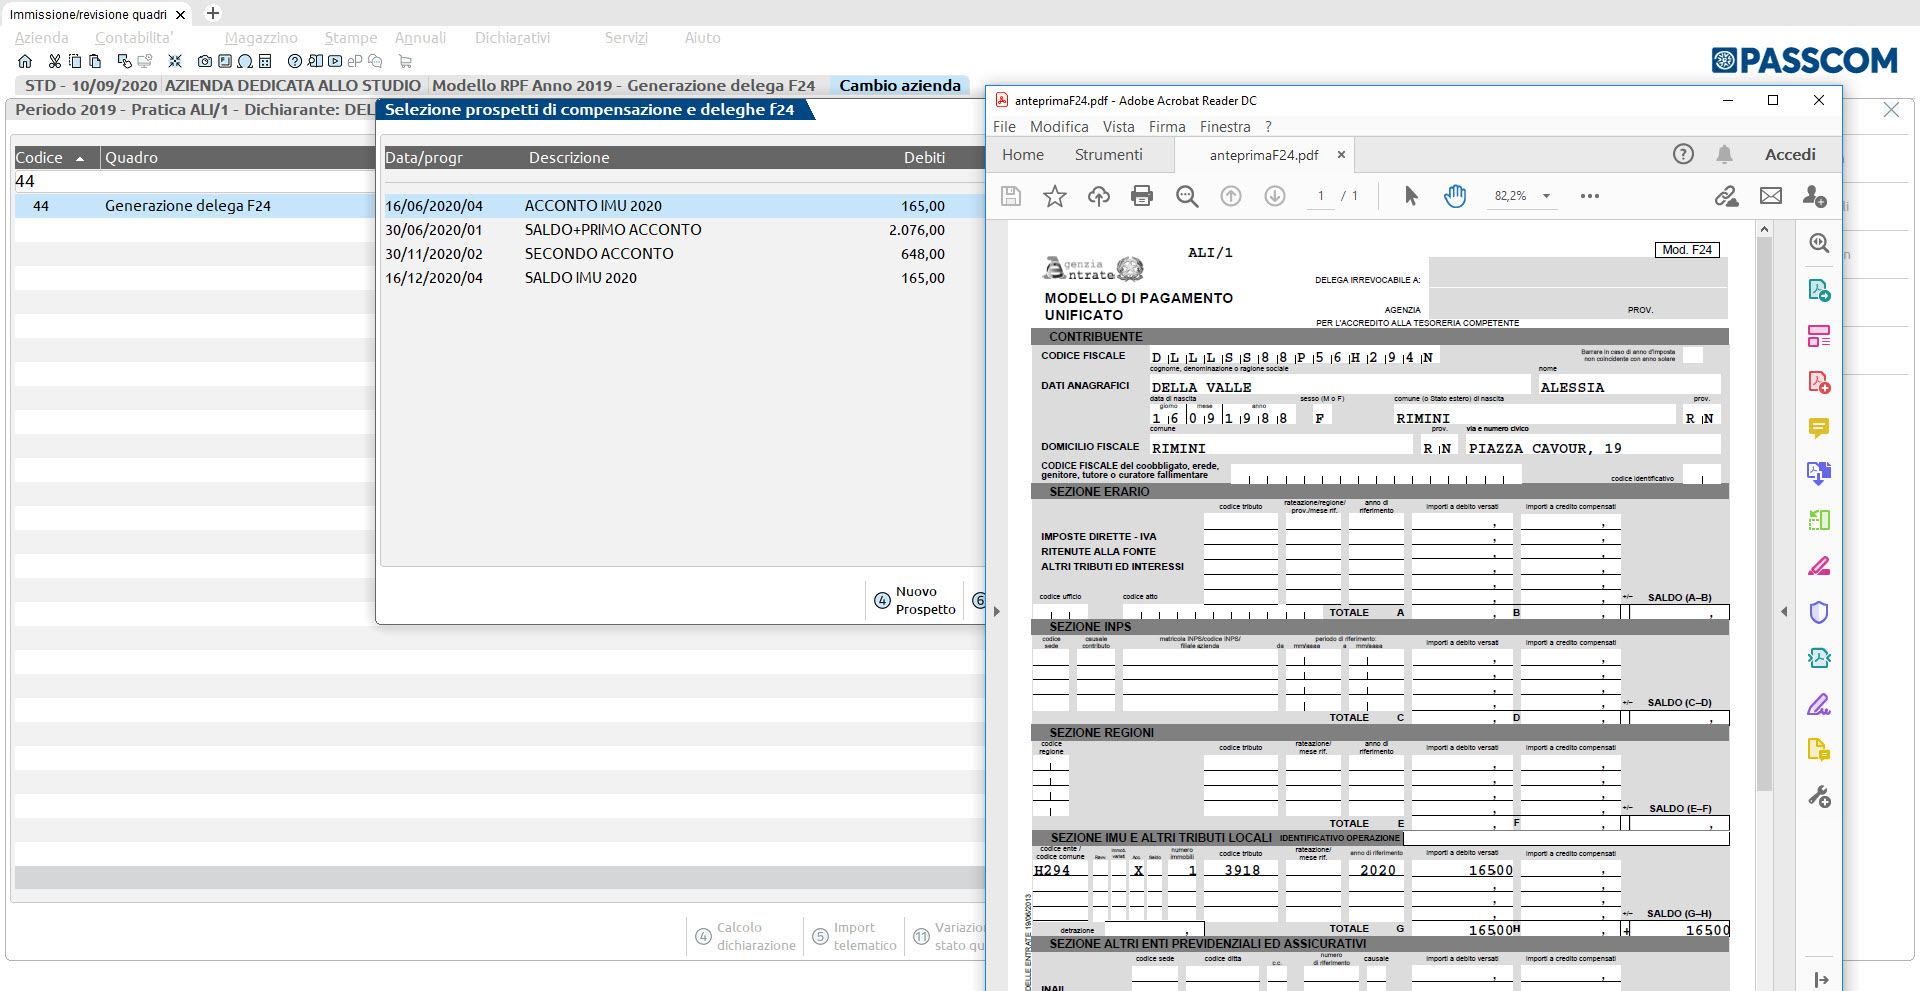The height and width of the screenshot is (991, 1920).
Task: Click the Descrizione column header
Action: point(569,157)
